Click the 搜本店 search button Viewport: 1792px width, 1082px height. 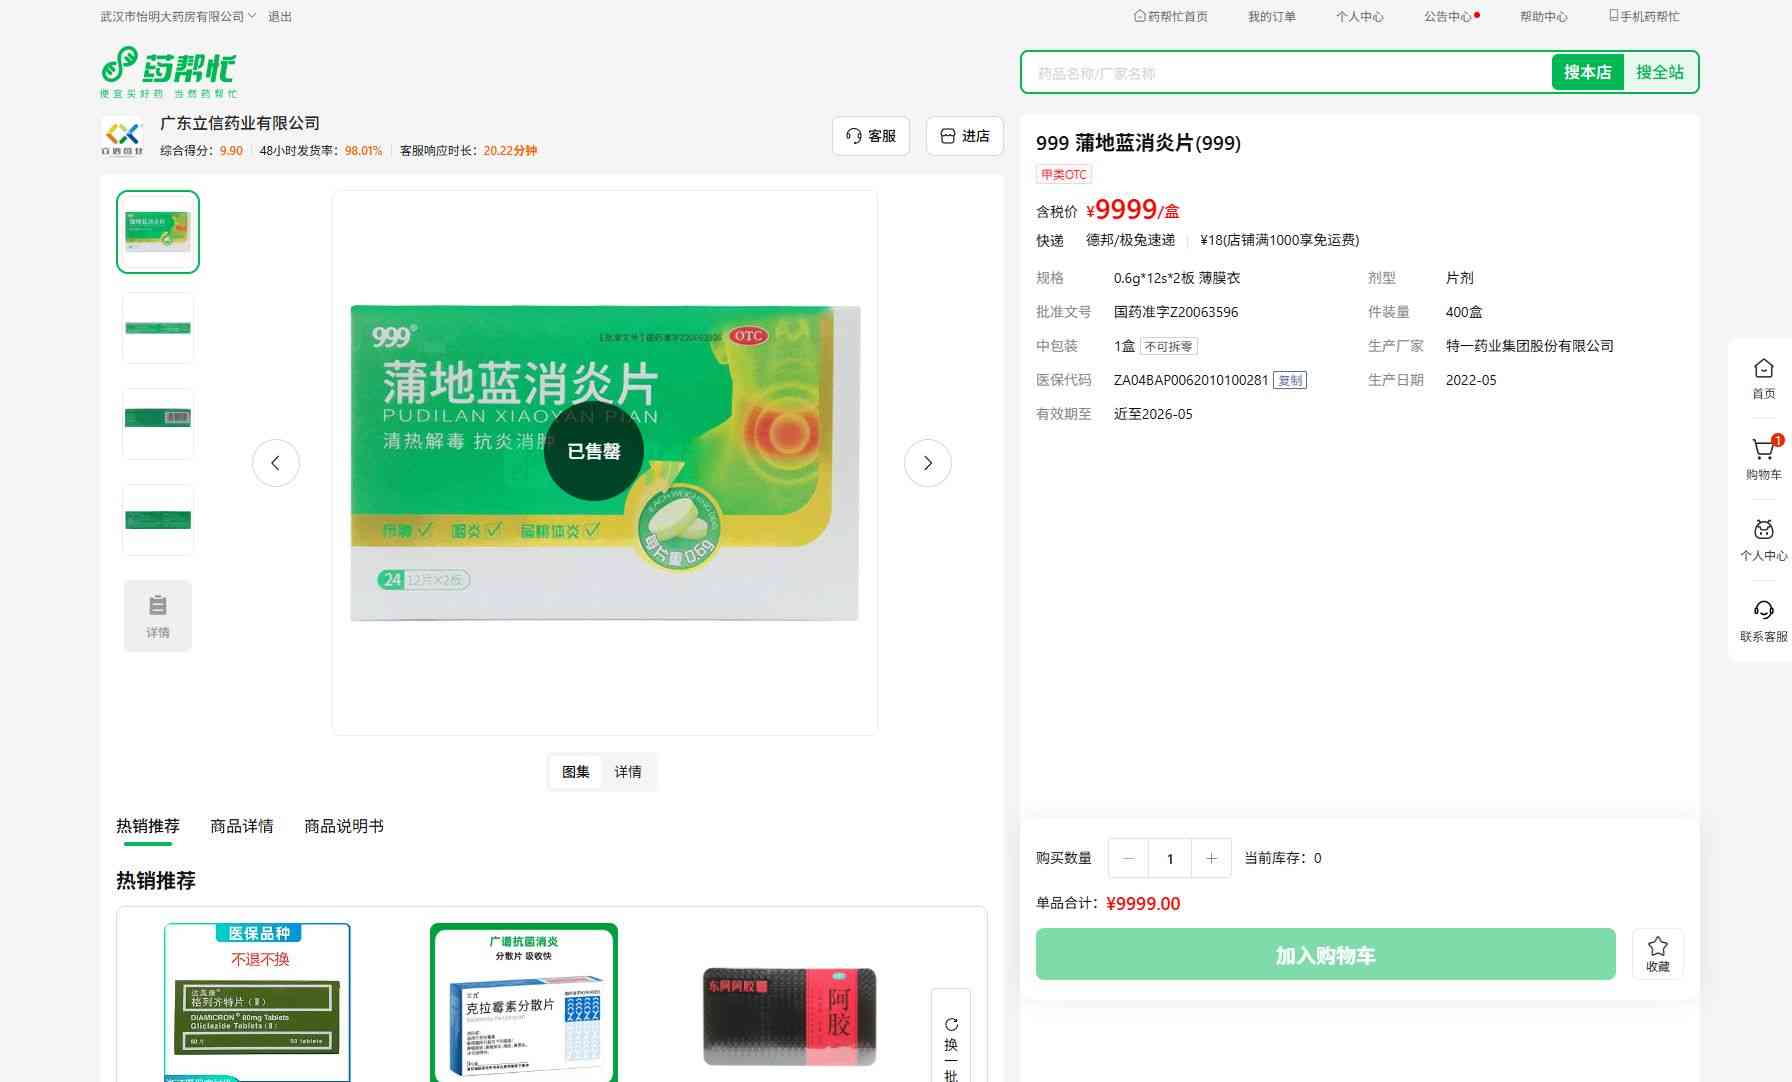pos(1587,72)
